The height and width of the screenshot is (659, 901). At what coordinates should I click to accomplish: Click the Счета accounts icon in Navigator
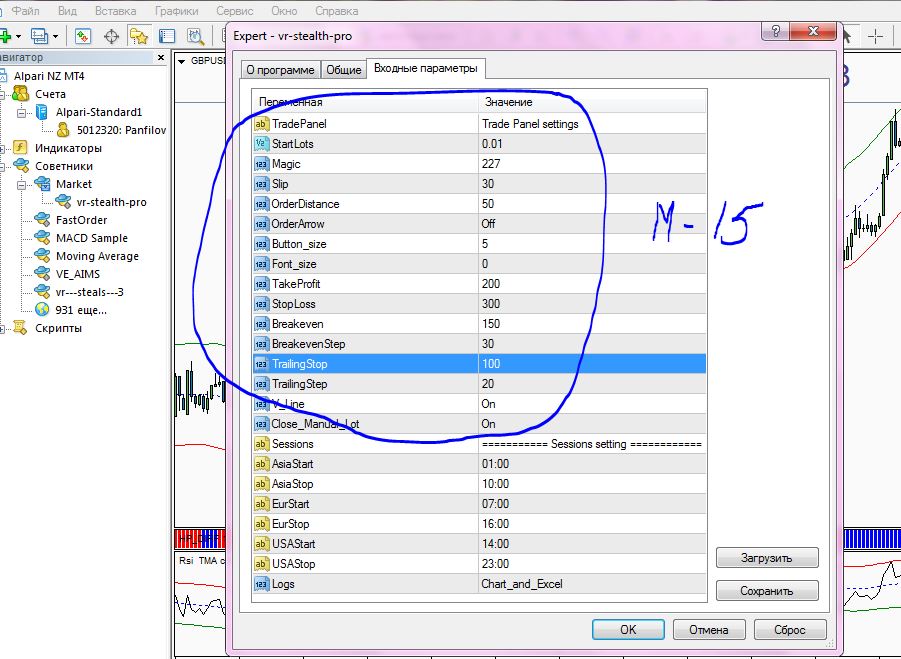coord(21,94)
